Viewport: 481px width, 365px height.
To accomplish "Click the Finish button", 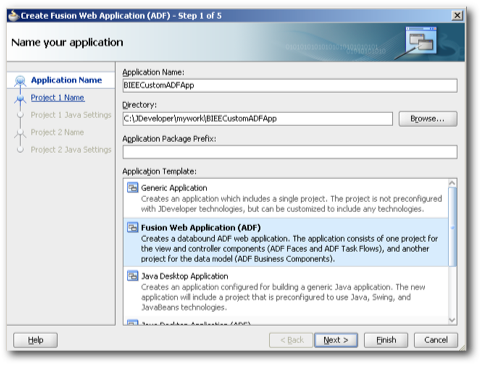I will [386, 340].
